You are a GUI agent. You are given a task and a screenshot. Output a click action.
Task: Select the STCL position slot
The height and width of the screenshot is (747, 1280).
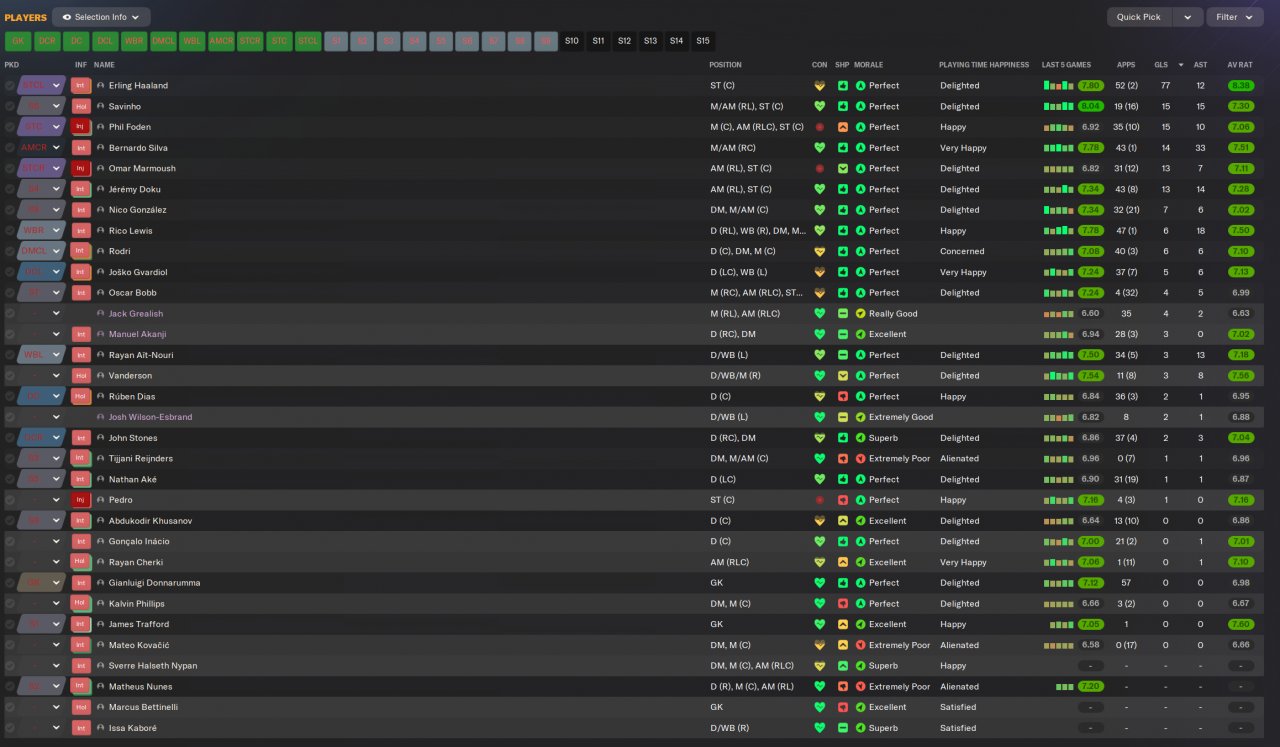point(308,41)
